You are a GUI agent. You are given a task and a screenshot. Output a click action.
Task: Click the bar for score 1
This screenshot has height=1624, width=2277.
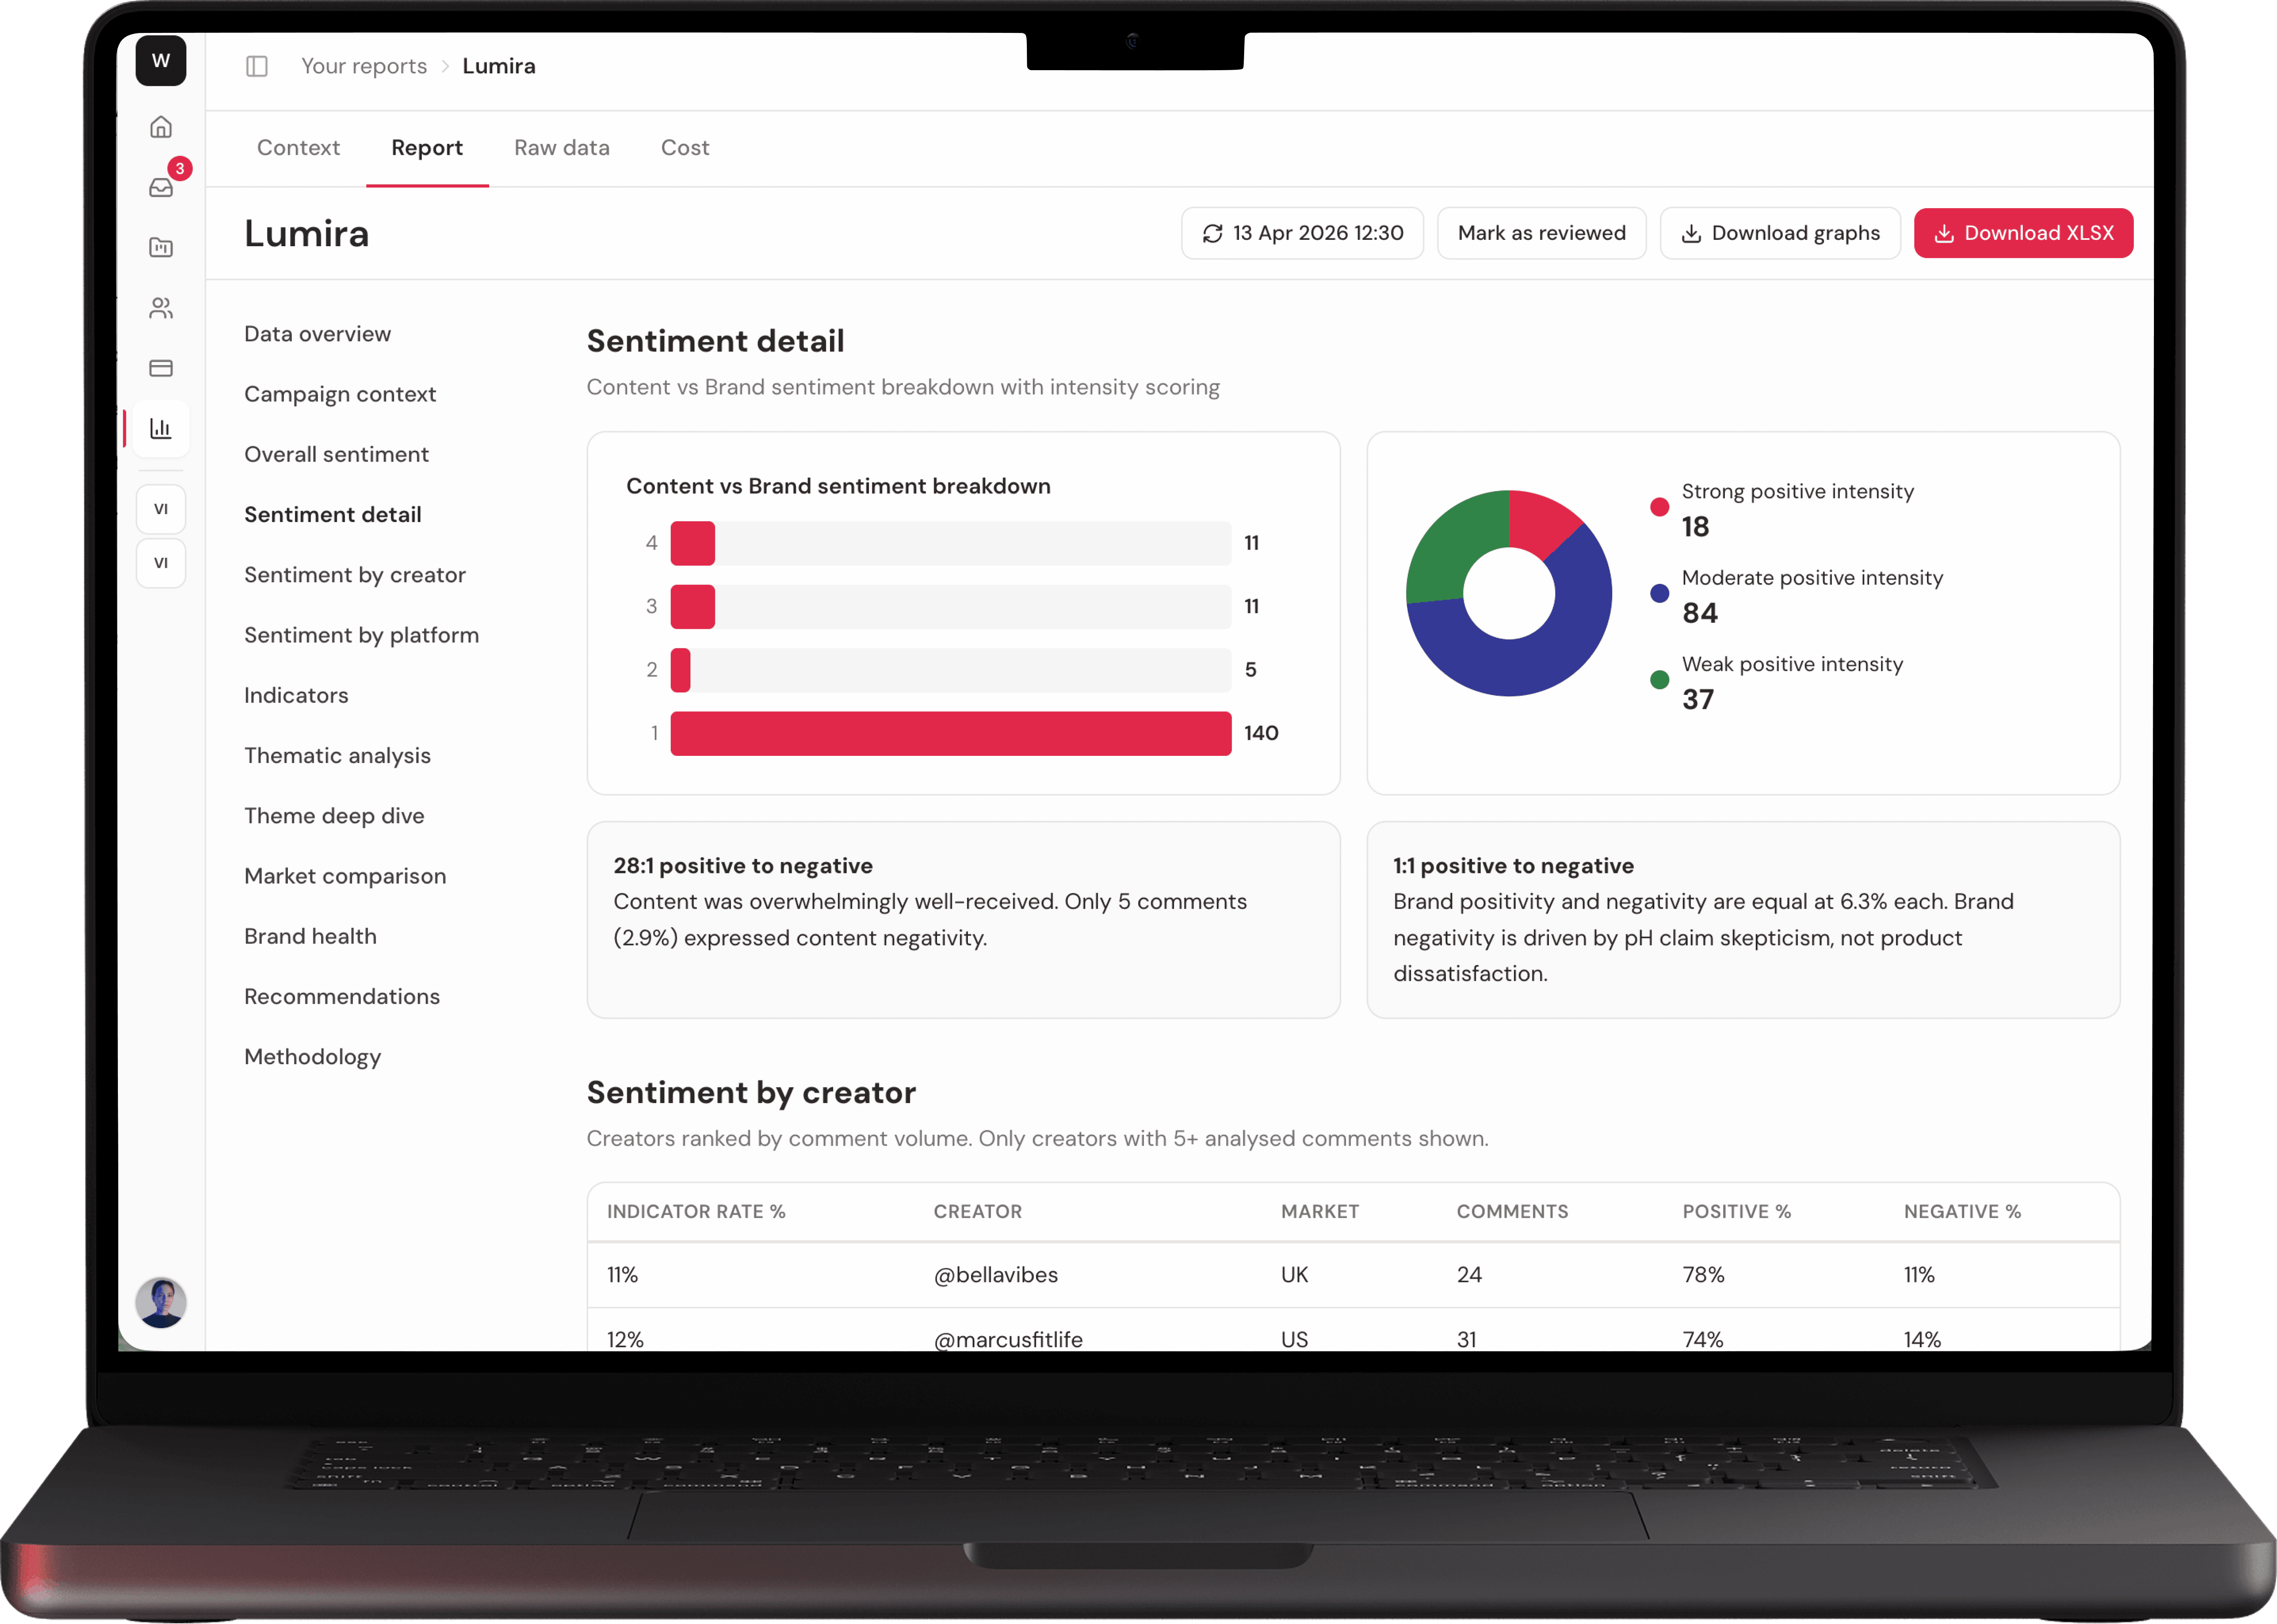951,733
